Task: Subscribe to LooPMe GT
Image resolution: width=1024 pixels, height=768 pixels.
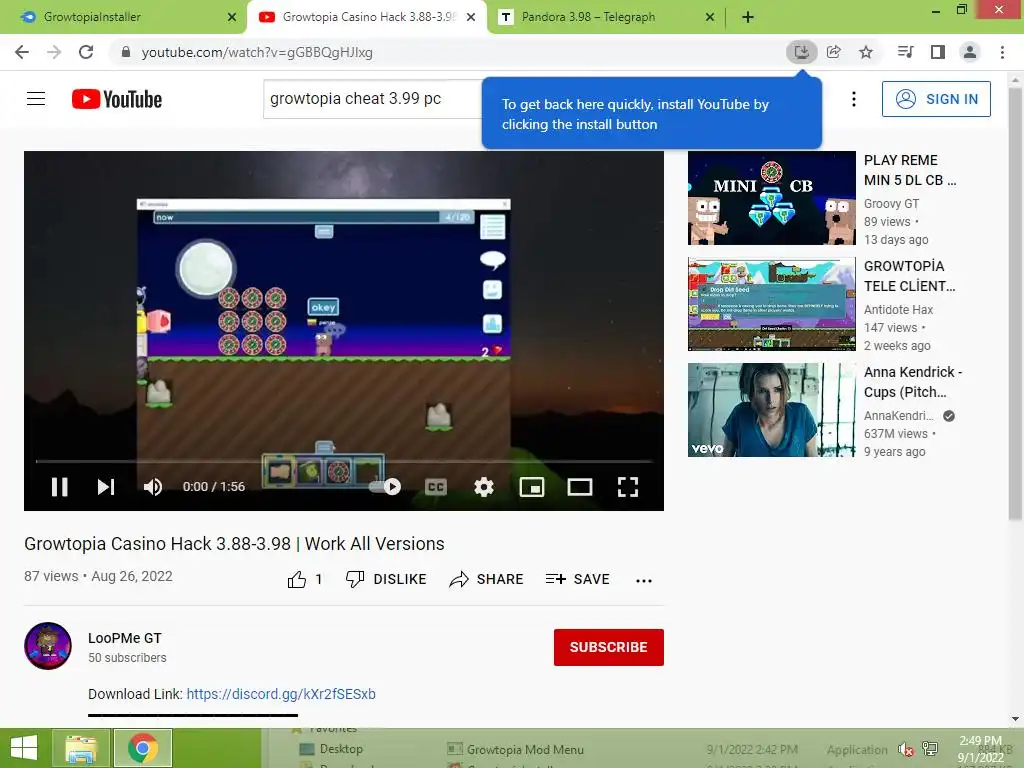Action: [x=609, y=647]
